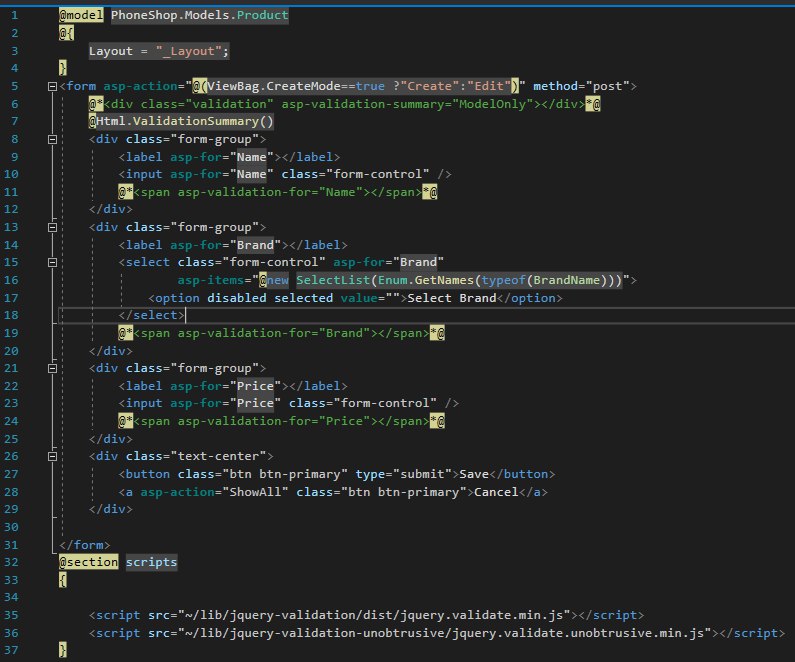Image resolution: width=795 pixels, height=662 pixels.
Task: Click the "Edit" string literal
Action: 489,86
